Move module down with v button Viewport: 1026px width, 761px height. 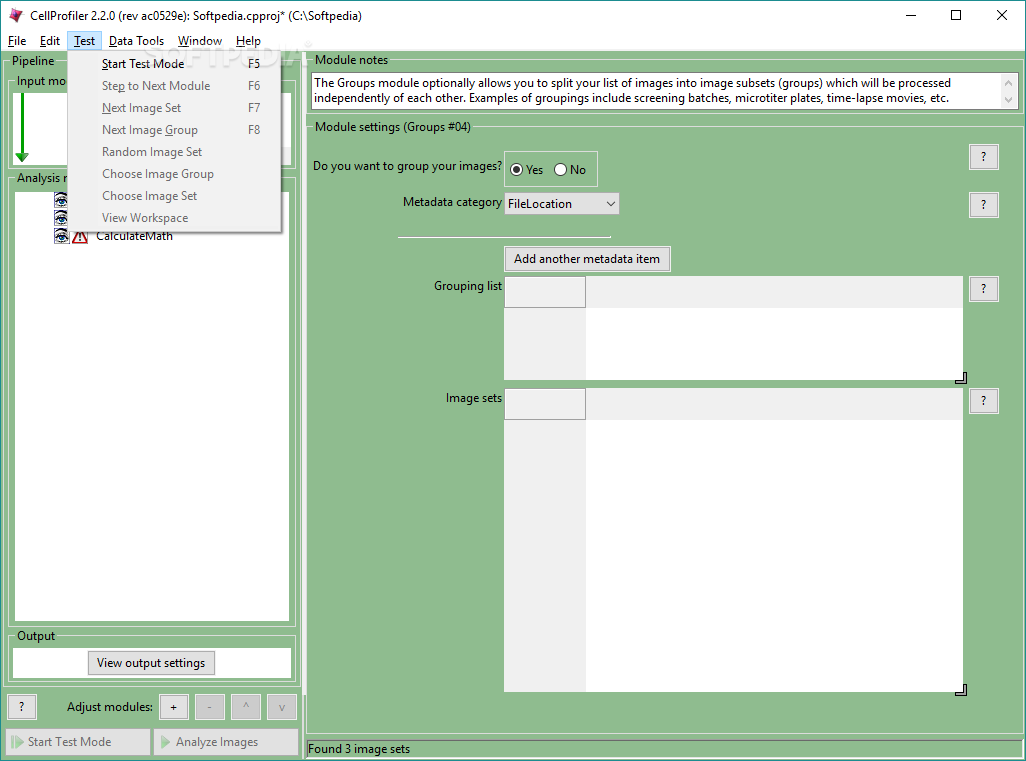coord(282,707)
